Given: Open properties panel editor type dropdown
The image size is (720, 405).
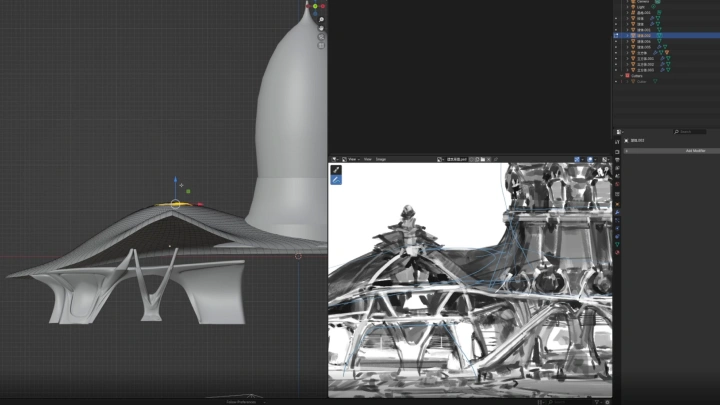Looking at the screenshot, I should pos(619,132).
